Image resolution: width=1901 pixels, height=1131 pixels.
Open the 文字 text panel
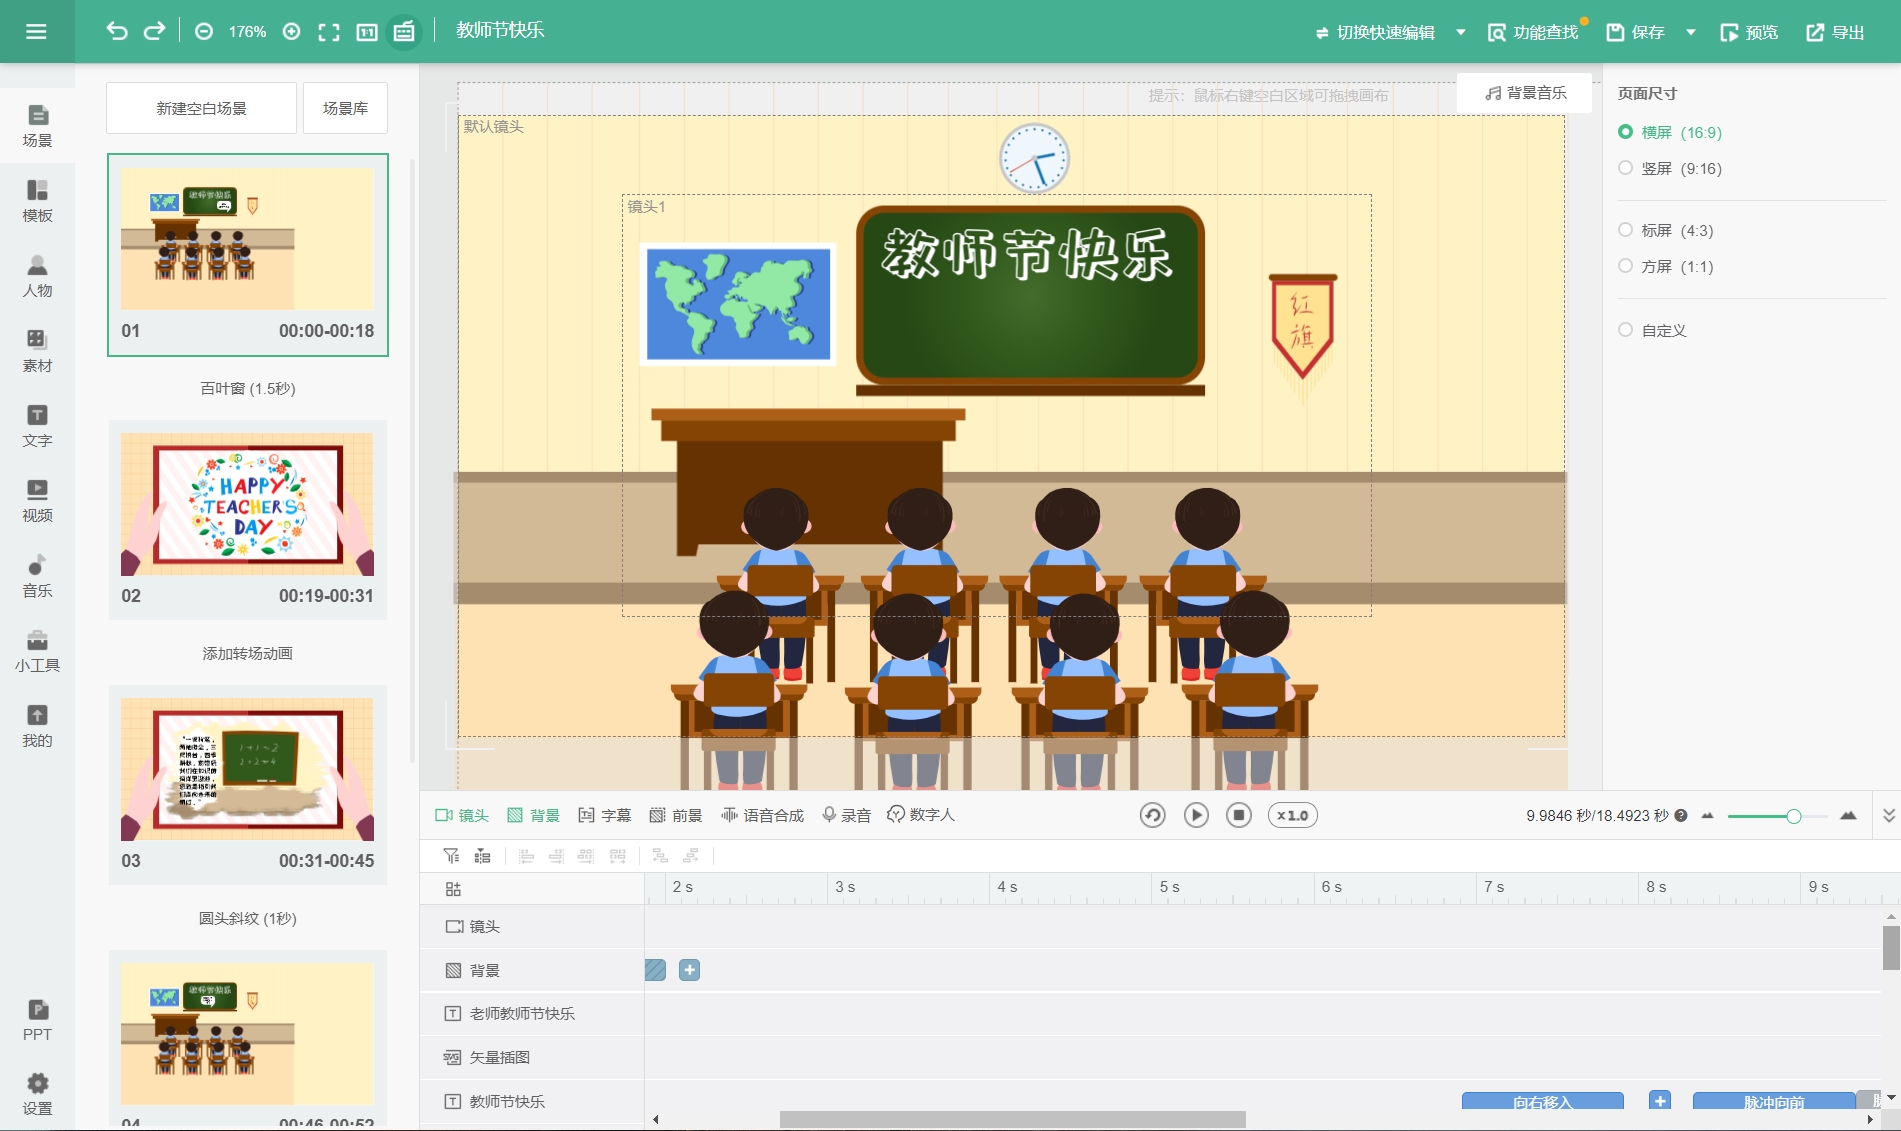tap(37, 426)
